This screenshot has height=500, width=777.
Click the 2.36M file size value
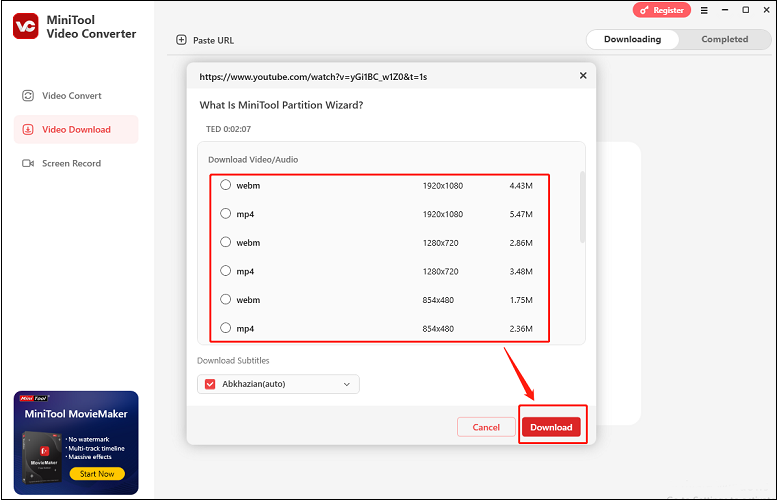click(521, 329)
